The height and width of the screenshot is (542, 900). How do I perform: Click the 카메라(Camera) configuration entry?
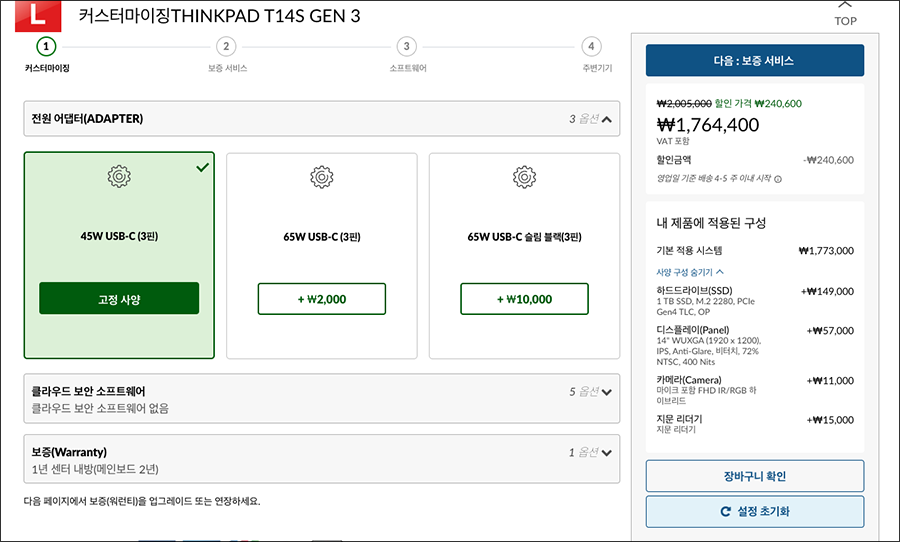(754, 390)
